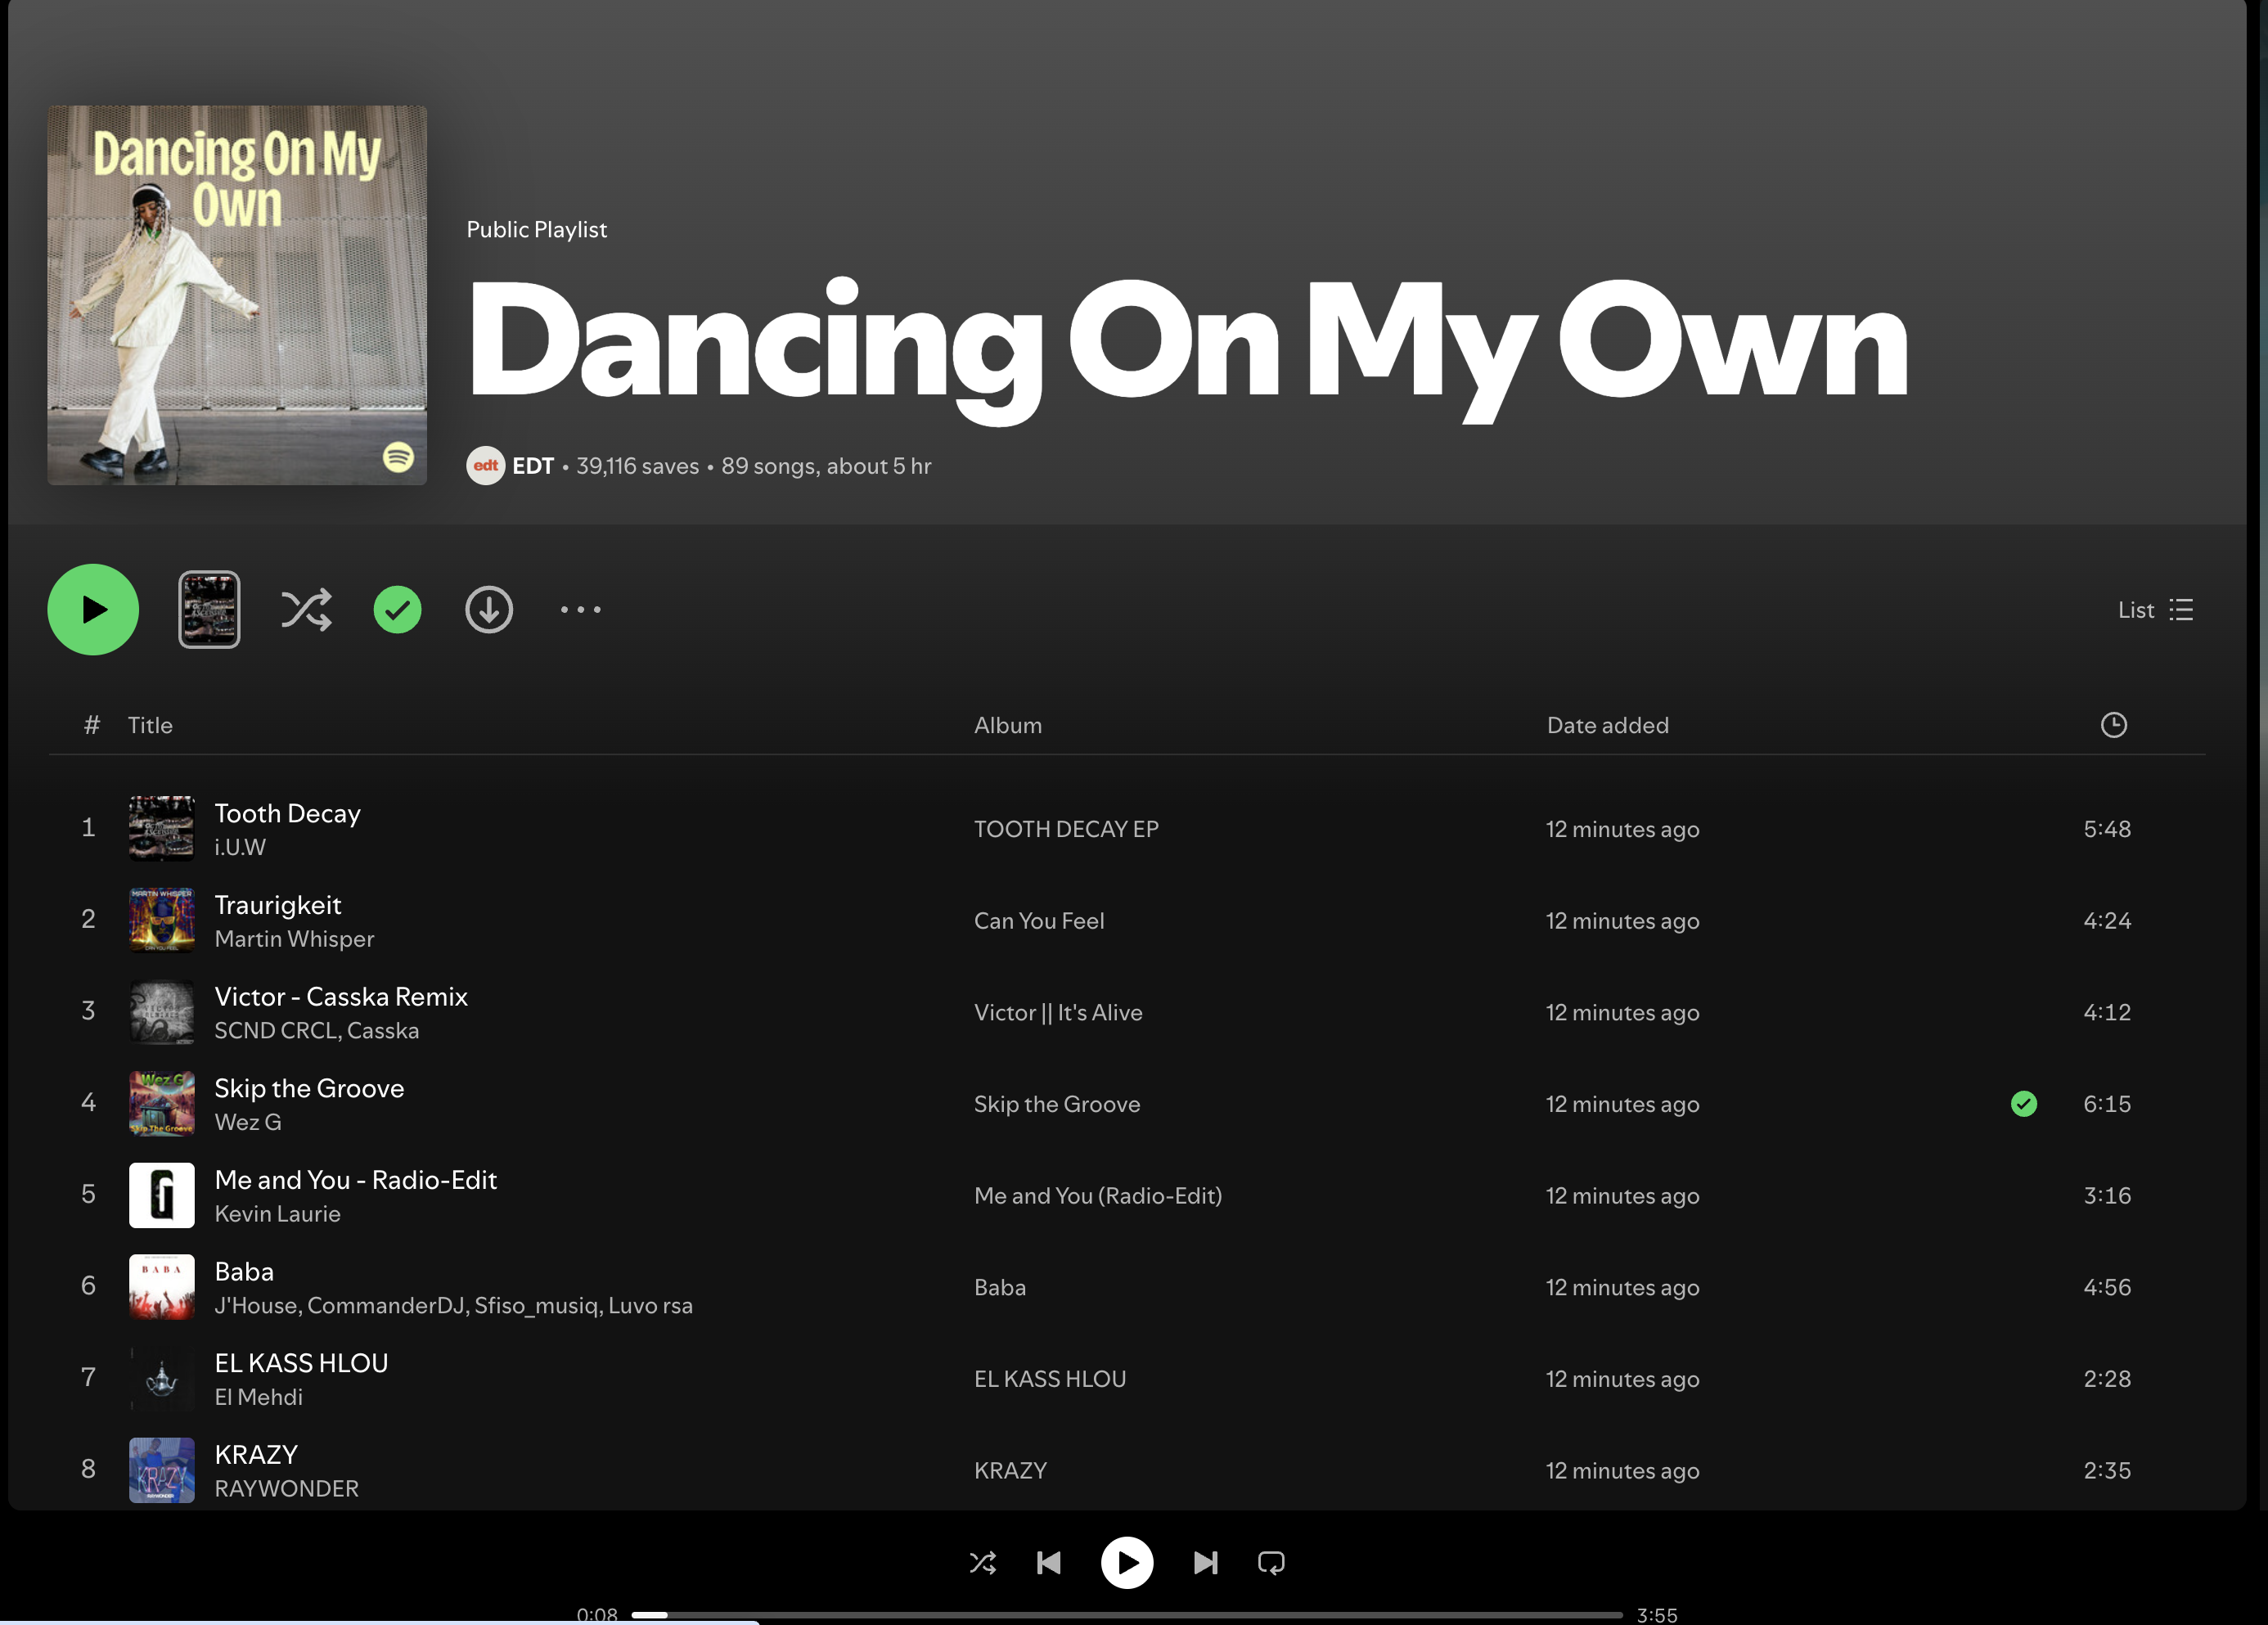The image size is (2268, 1625).
Task: Toggle the checkmark on Skip the Groove
Action: point(2024,1104)
